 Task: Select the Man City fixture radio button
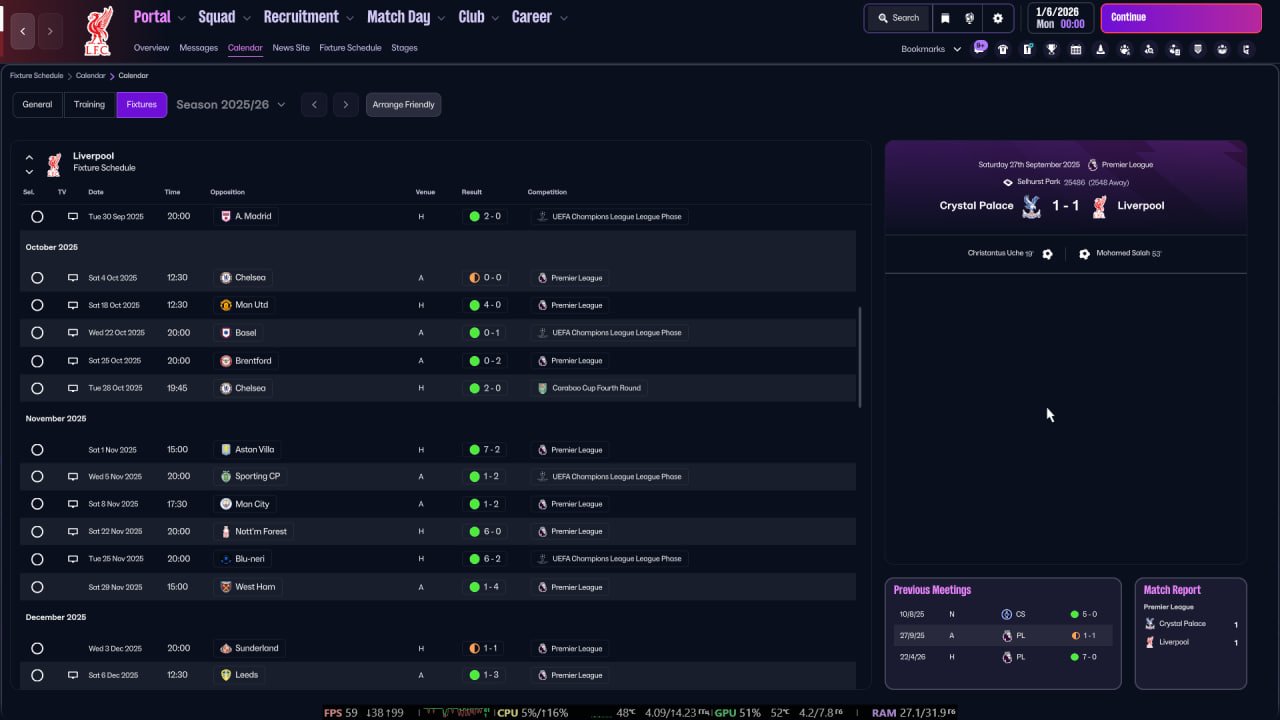click(x=37, y=504)
